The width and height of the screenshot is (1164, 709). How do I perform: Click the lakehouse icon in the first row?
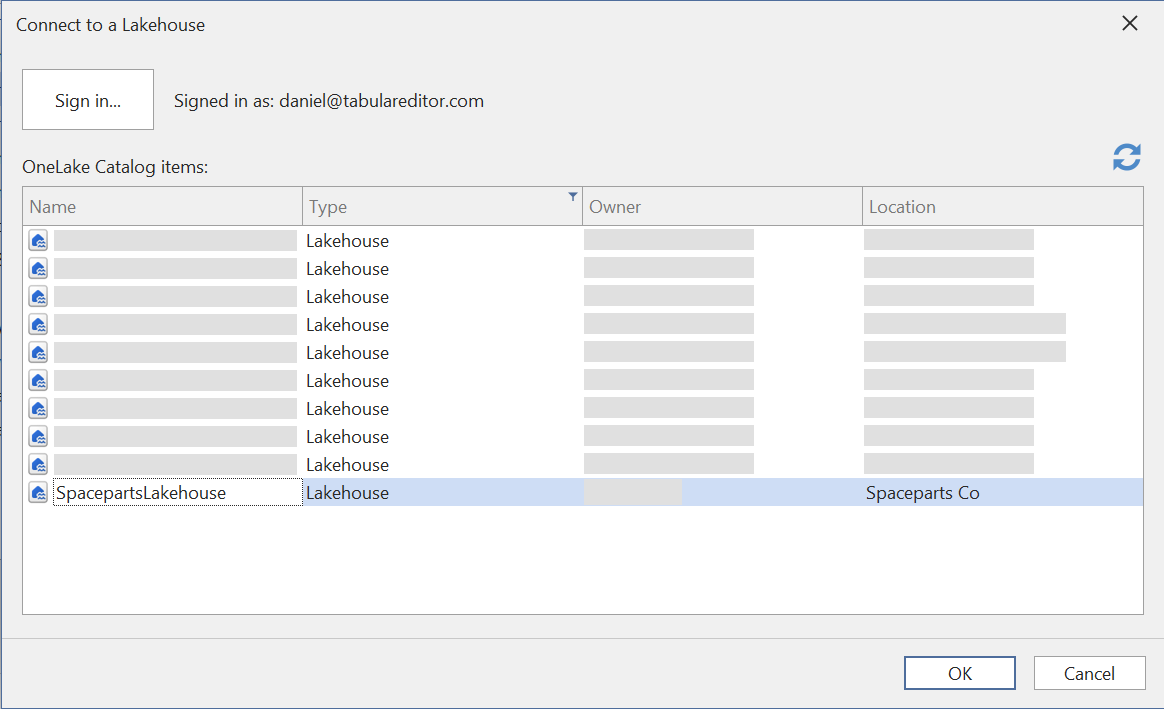(x=37, y=240)
